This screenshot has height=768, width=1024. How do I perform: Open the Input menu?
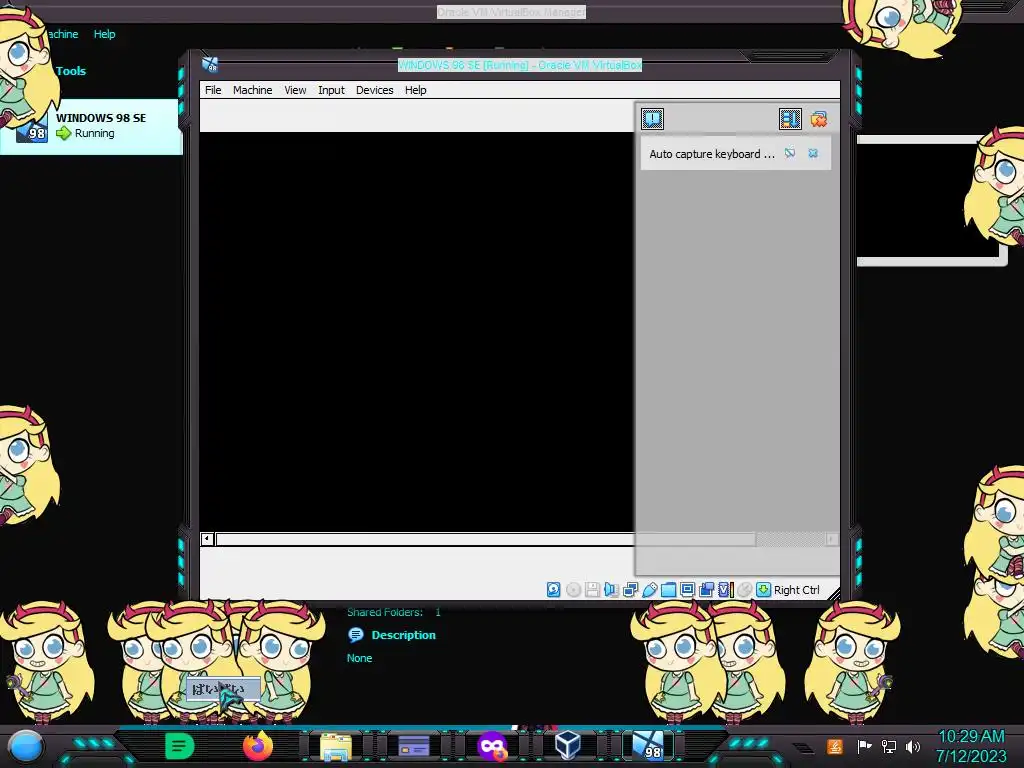click(331, 90)
